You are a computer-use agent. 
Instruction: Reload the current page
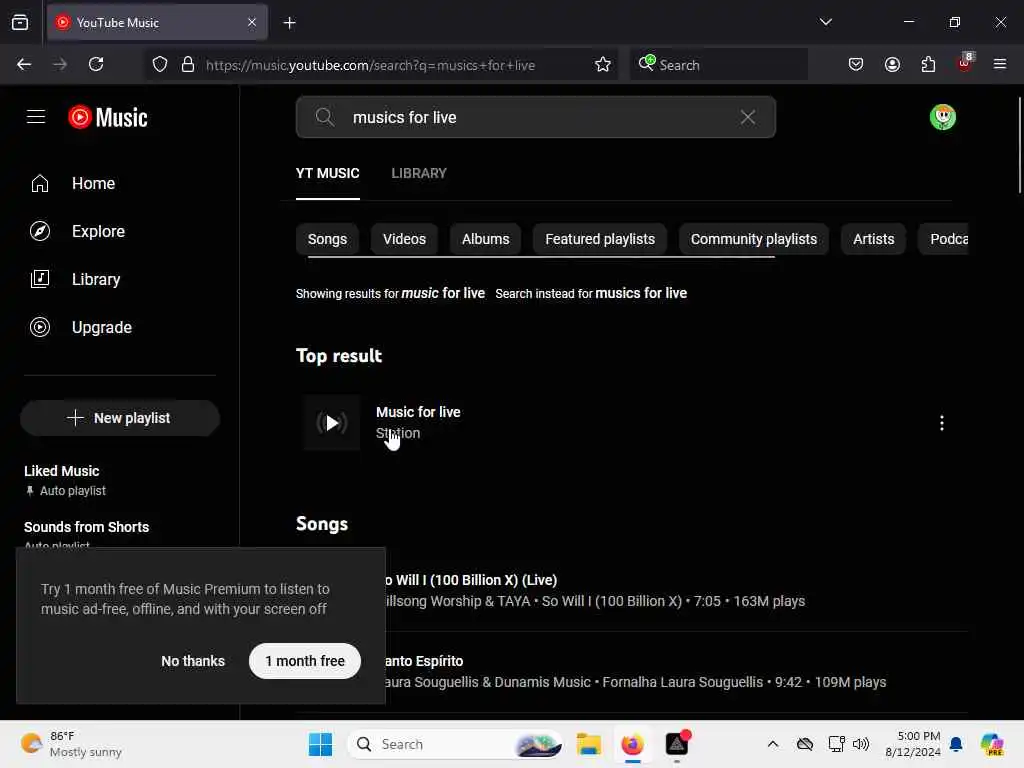(x=96, y=65)
